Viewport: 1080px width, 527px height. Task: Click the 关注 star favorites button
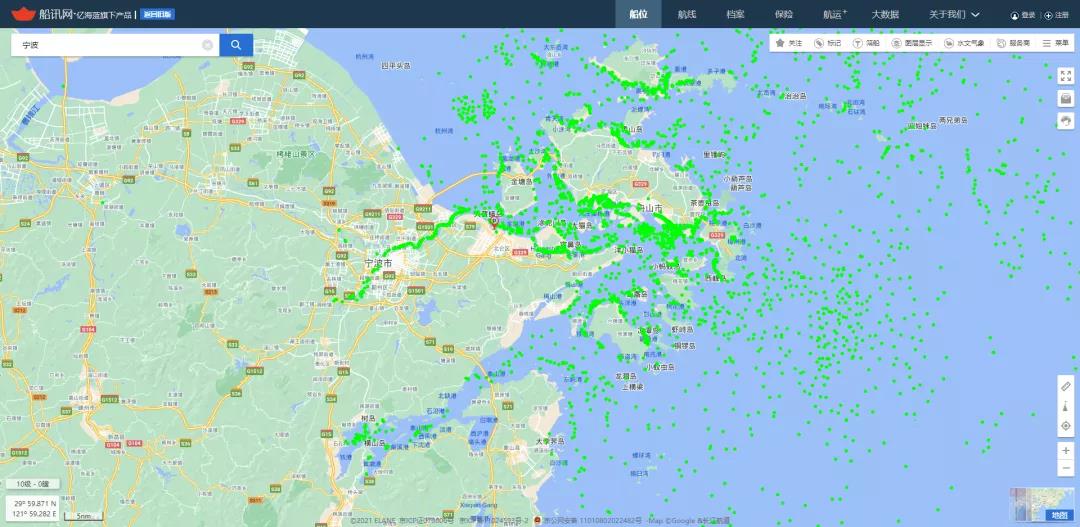click(789, 43)
